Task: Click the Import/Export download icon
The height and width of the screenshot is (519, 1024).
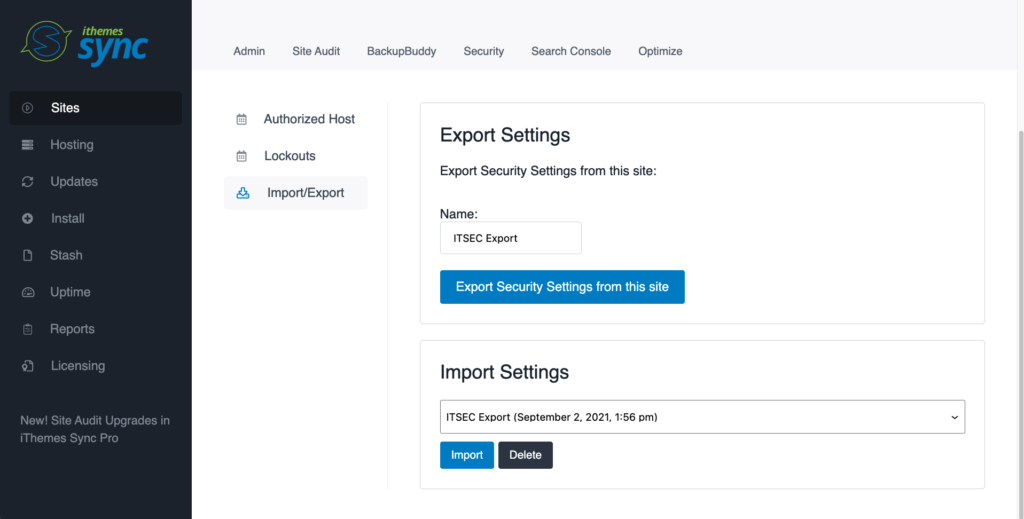Action: (x=243, y=193)
